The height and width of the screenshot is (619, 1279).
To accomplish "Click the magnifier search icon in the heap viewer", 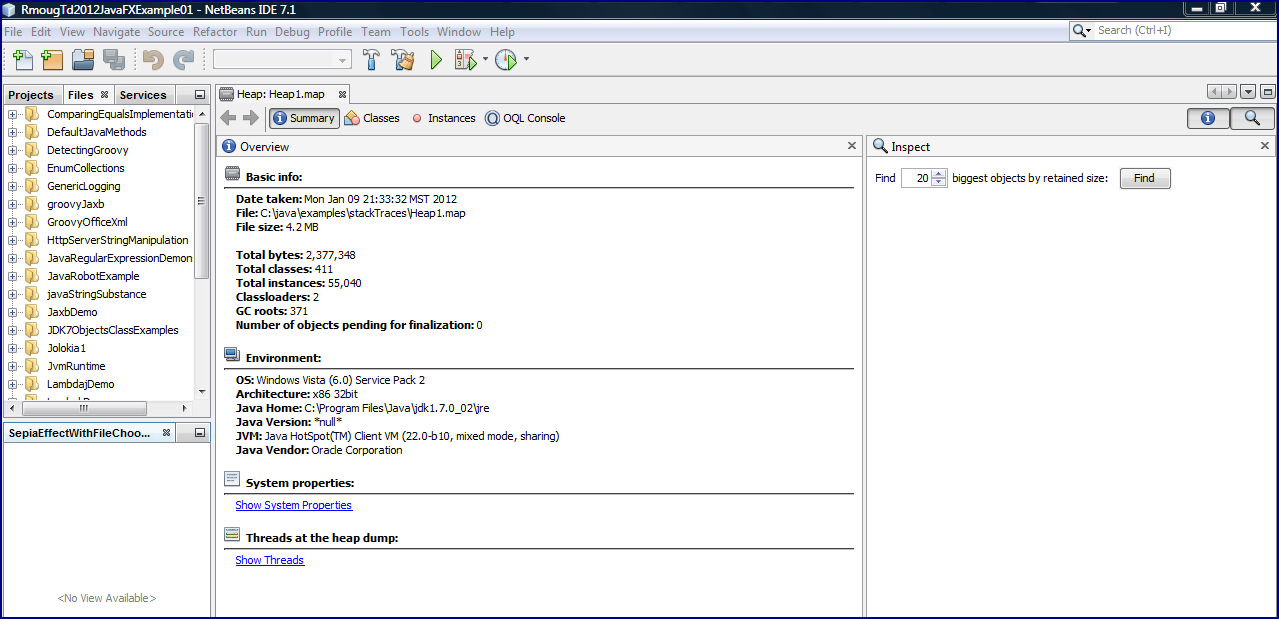I will [1252, 117].
